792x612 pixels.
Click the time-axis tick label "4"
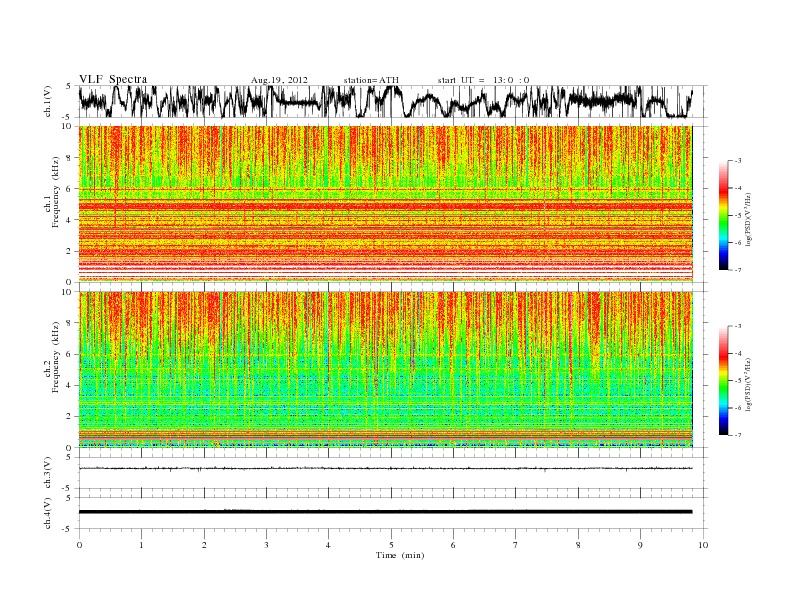[328, 545]
